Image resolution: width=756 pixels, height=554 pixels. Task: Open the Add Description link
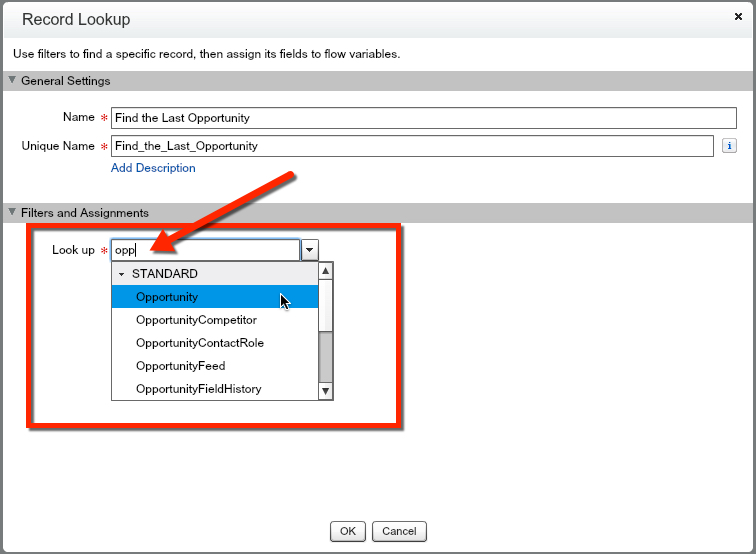[153, 168]
